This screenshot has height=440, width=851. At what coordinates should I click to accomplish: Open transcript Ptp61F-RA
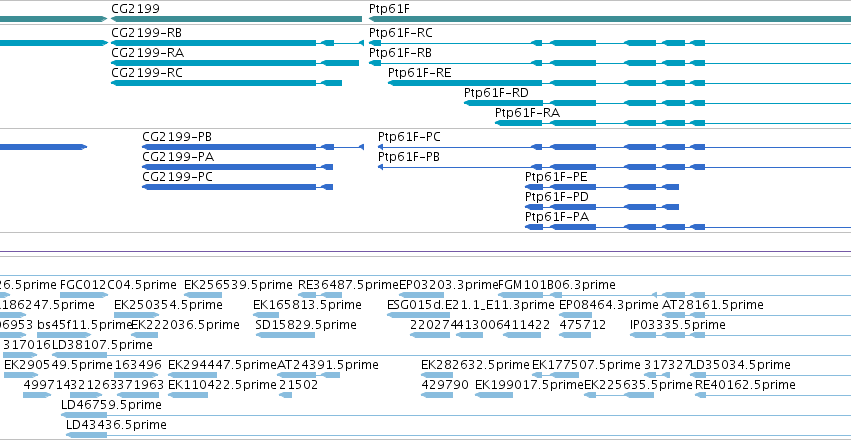[673, 123]
